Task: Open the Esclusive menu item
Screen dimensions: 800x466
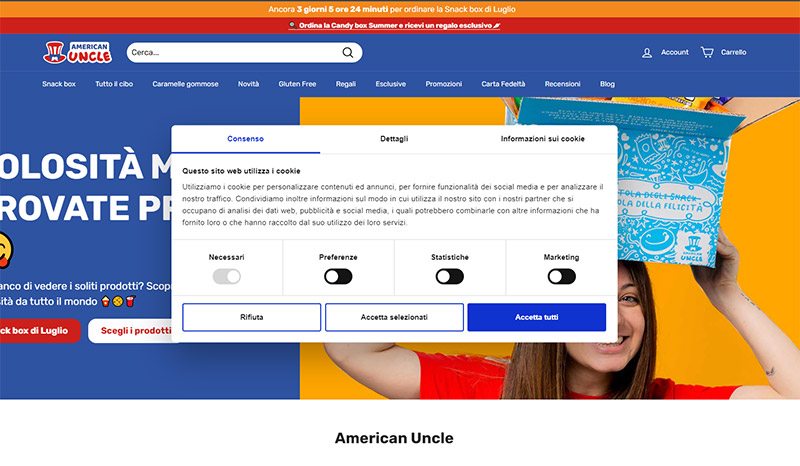Action: (391, 84)
